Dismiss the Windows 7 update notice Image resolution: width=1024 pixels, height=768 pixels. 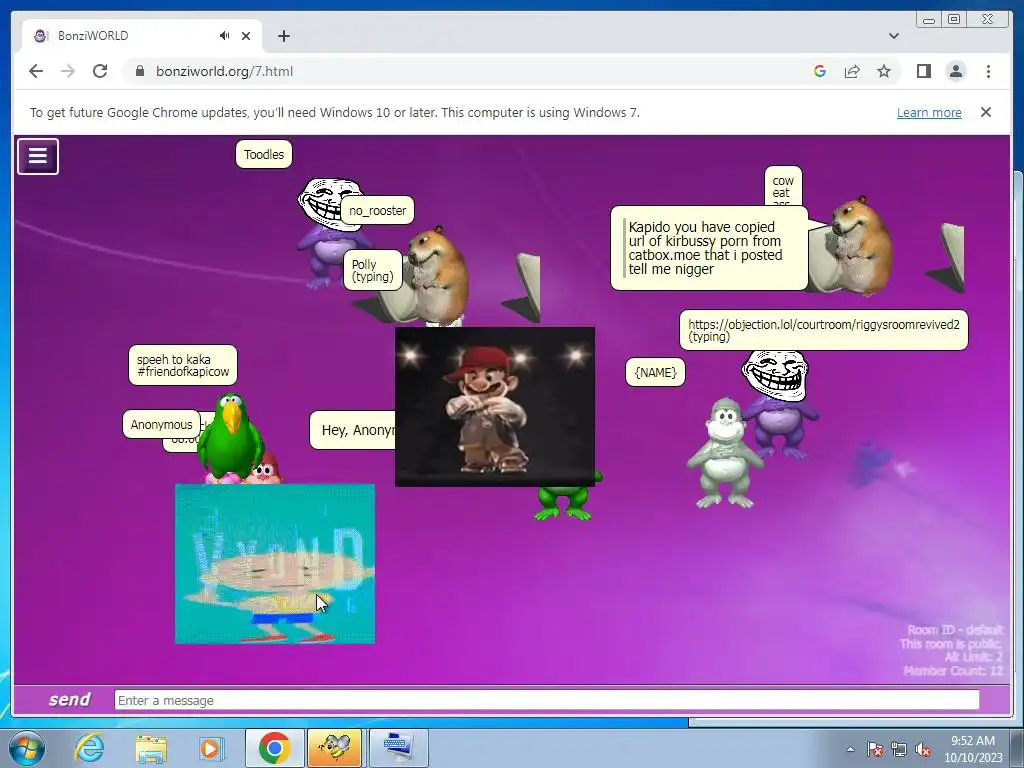click(x=986, y=112)
